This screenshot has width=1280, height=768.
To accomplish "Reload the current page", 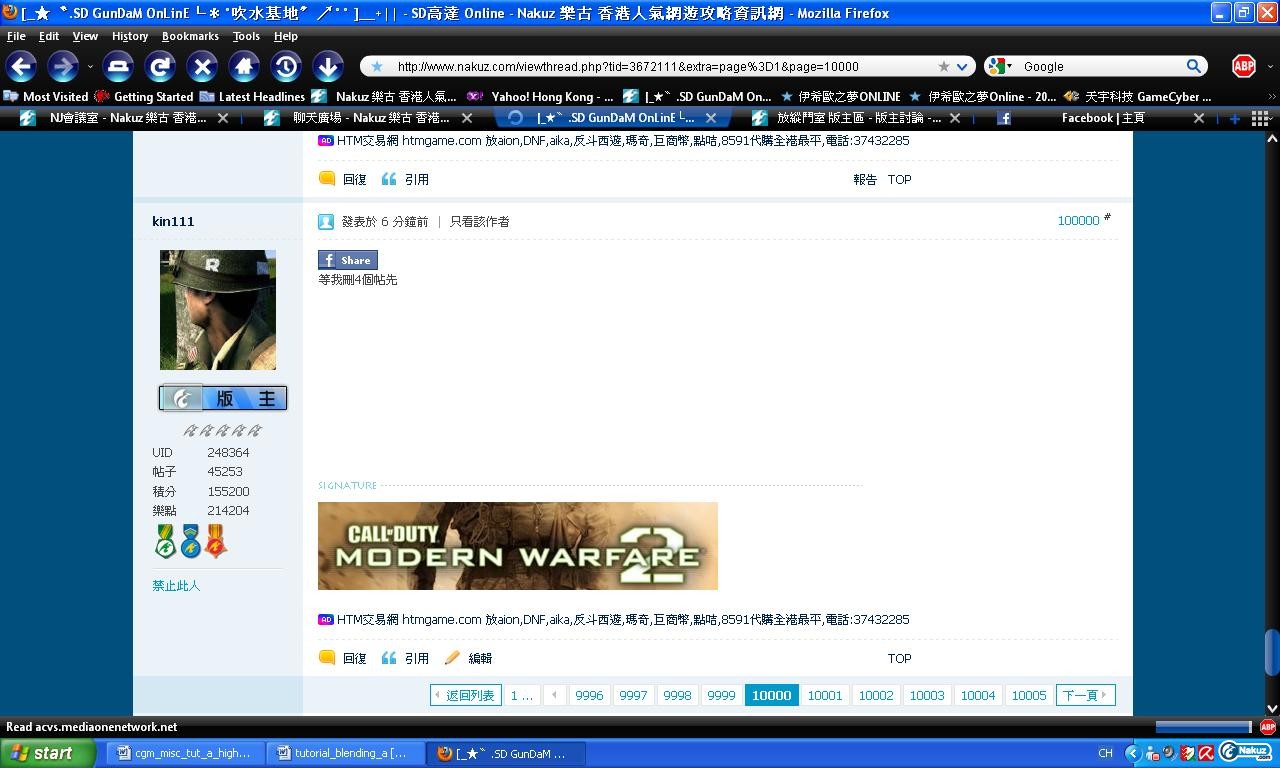I will [x=160, y=66].
